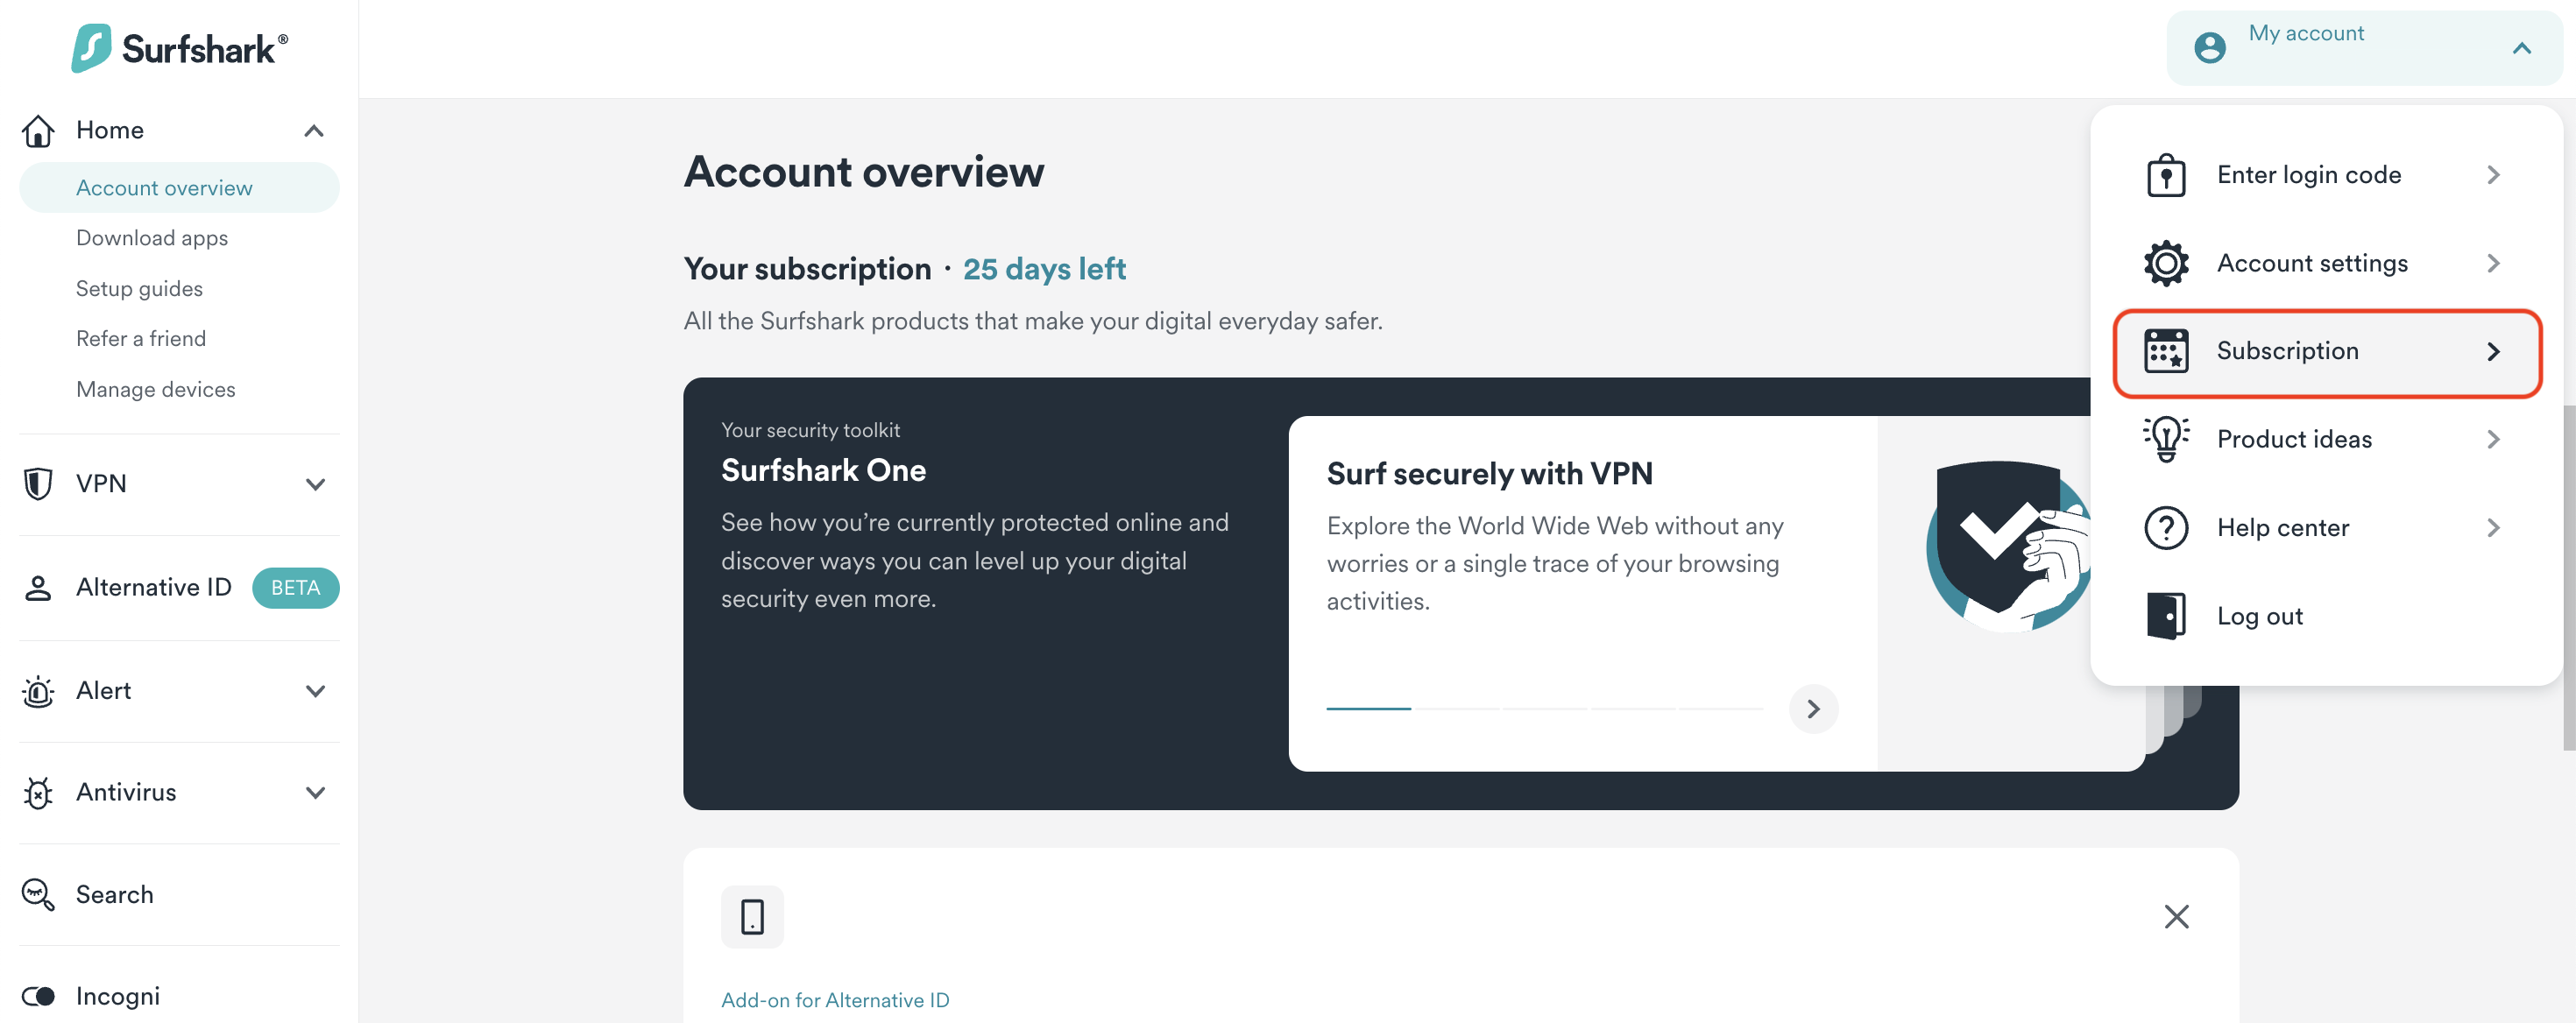Expand the Alert sidebar section
The image size is (2576, 1023).
315,691
